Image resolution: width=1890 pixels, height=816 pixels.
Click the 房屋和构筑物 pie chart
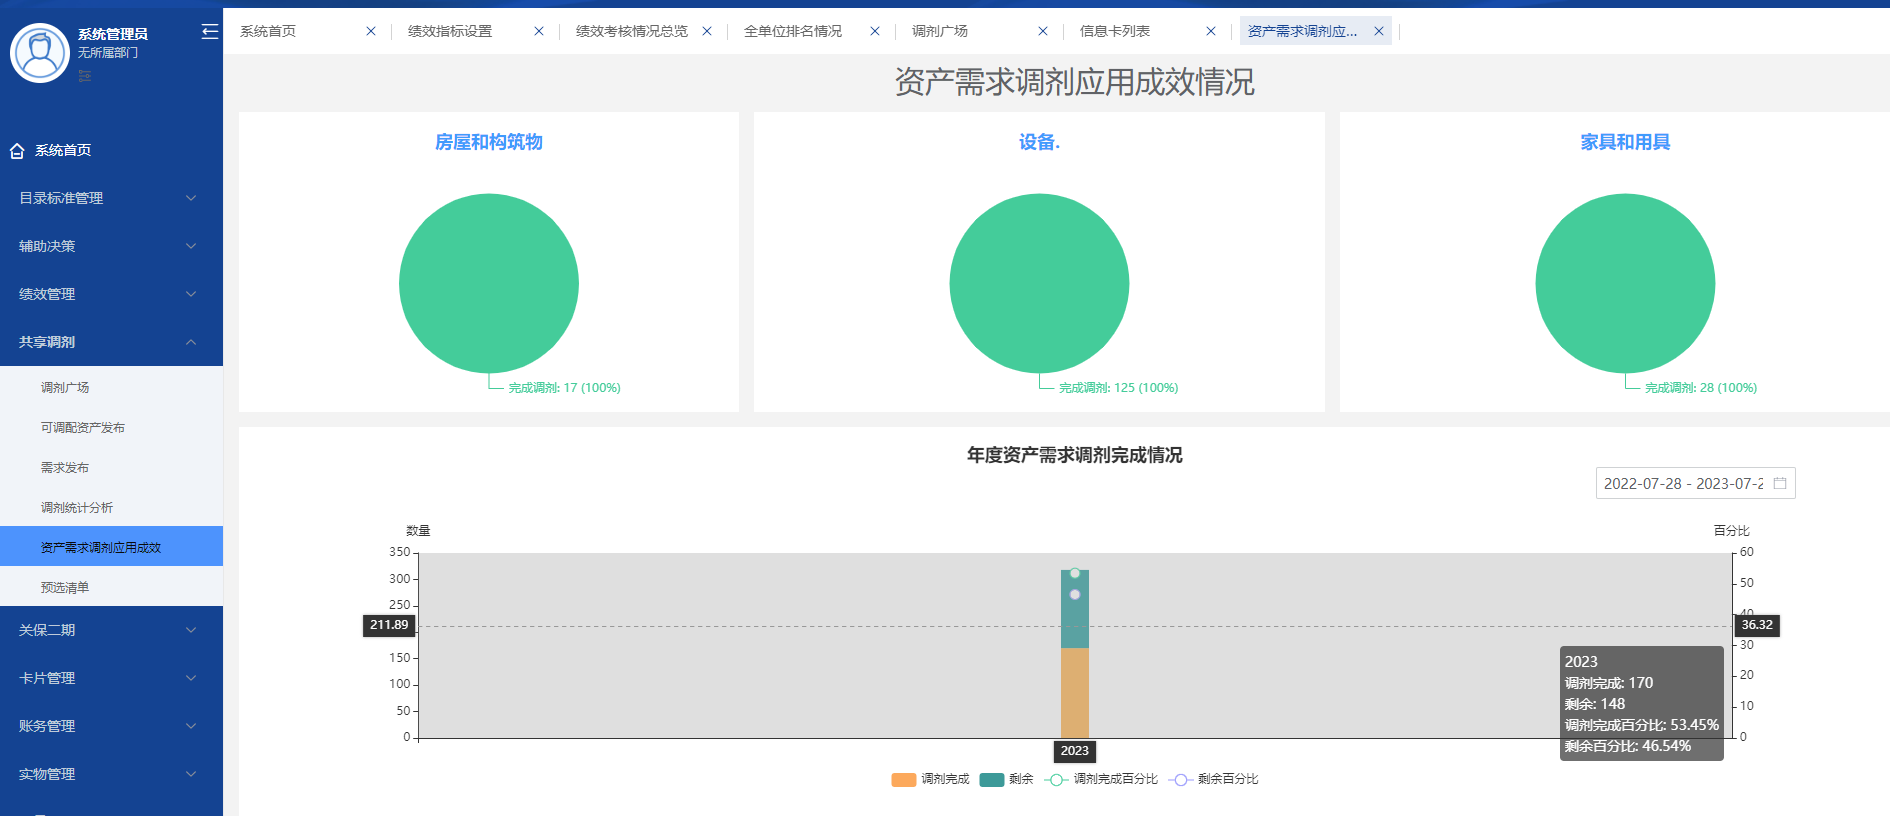click(489, 283)
